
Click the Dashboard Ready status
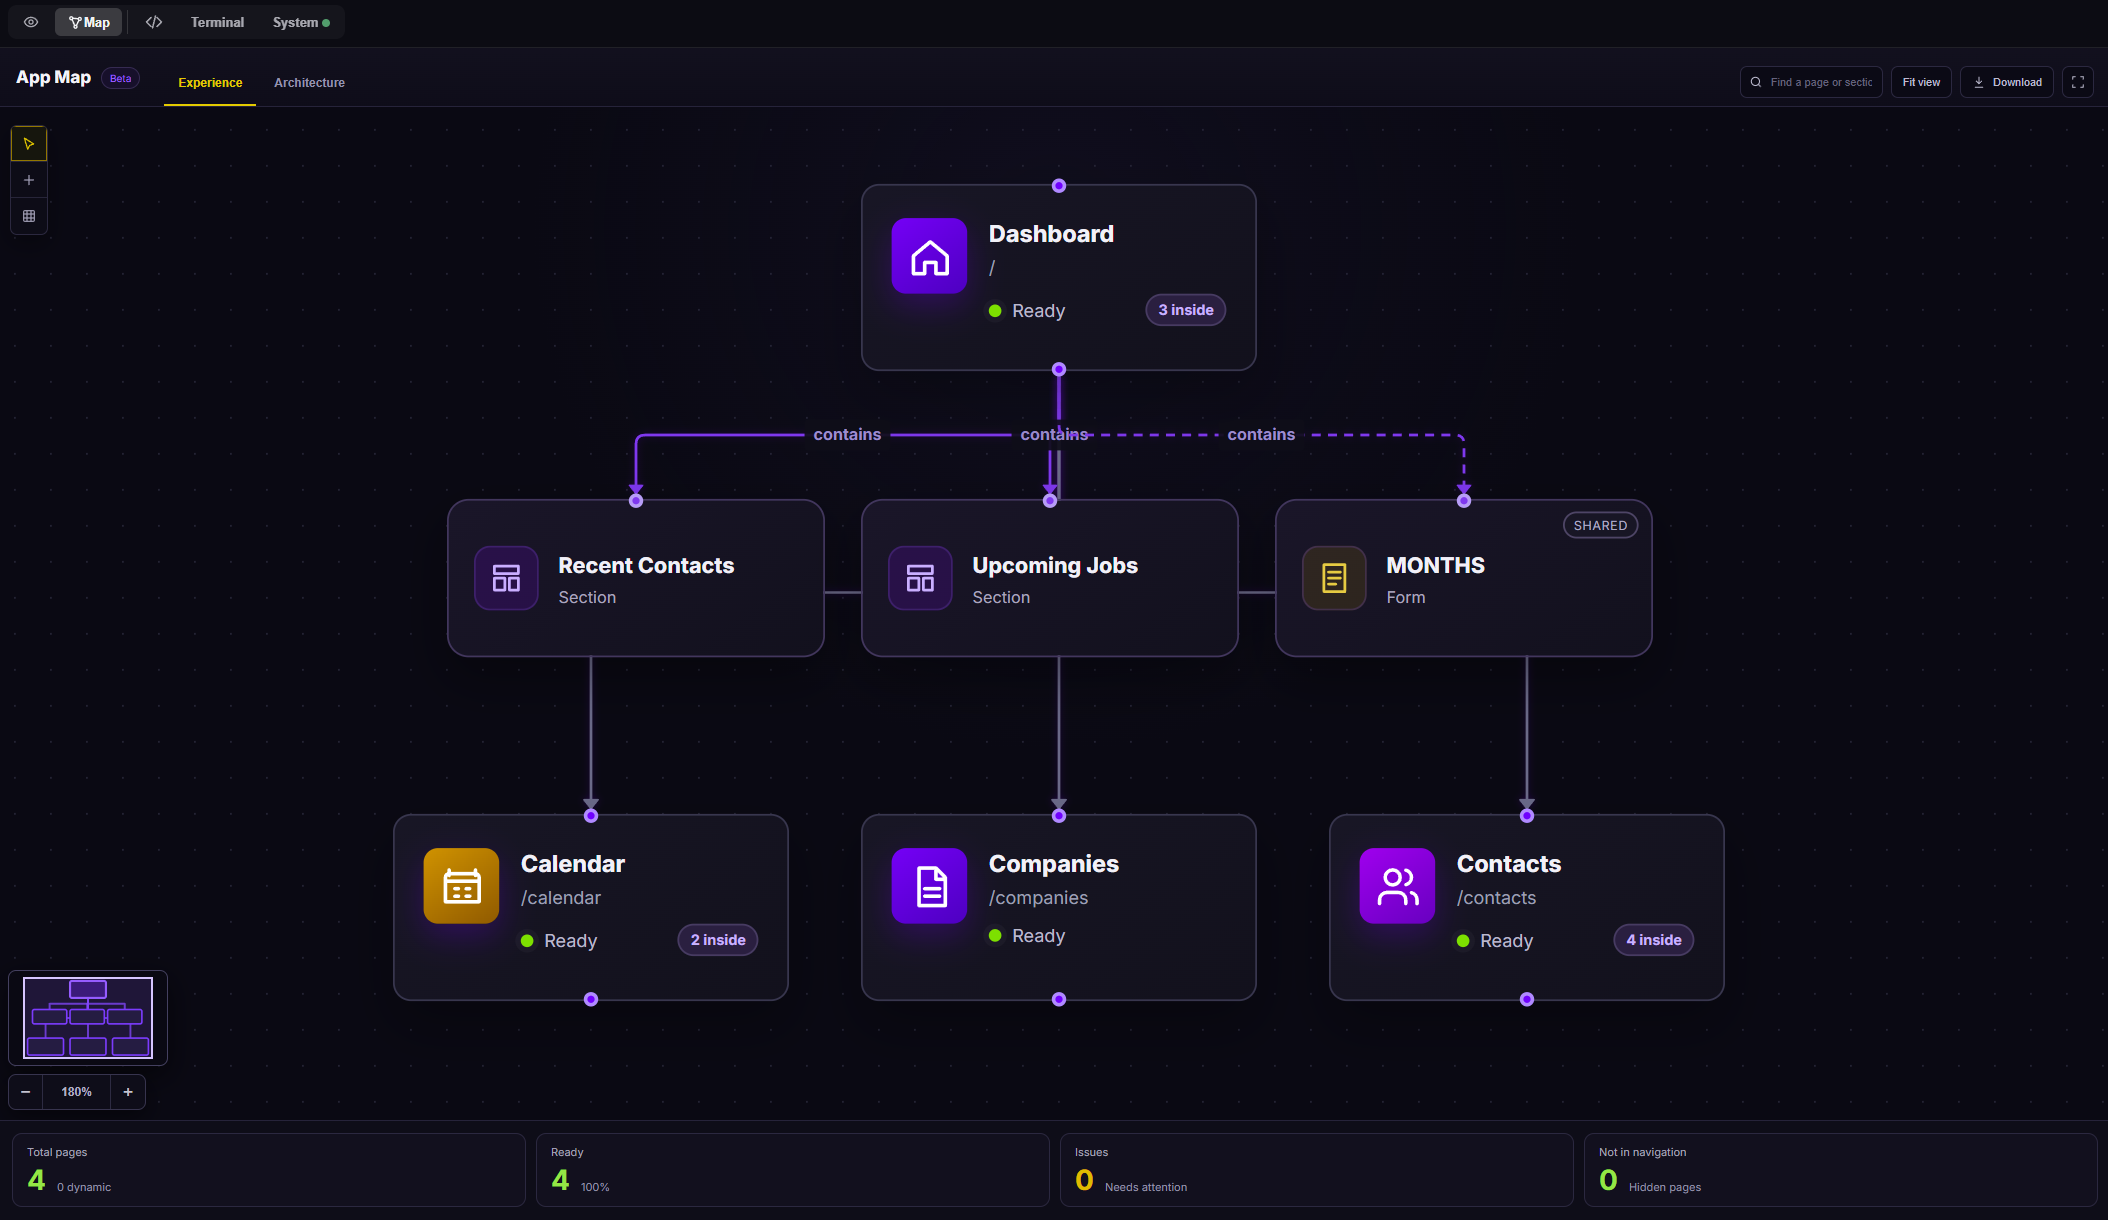tap(1027, 311)
